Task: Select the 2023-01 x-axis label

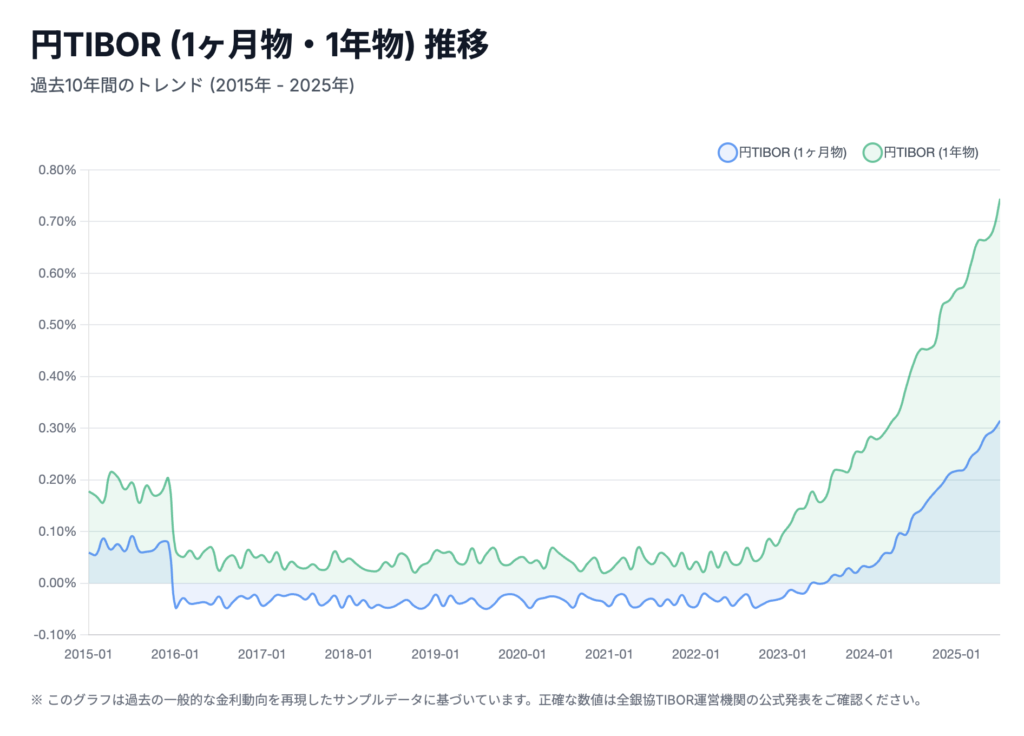Action: (x=782, y=653)
